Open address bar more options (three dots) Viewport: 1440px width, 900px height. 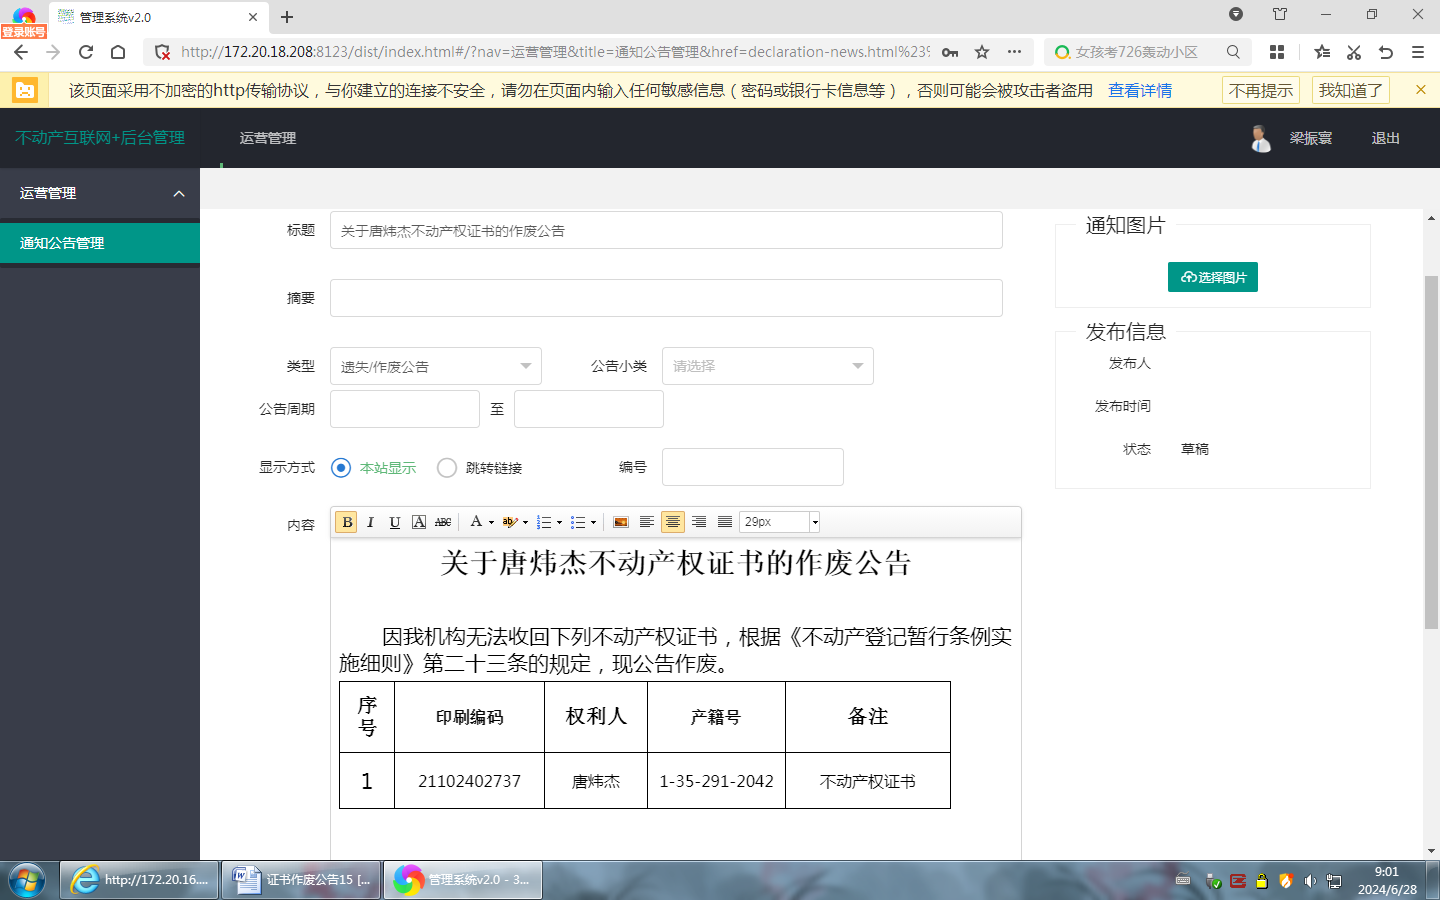1014,52
